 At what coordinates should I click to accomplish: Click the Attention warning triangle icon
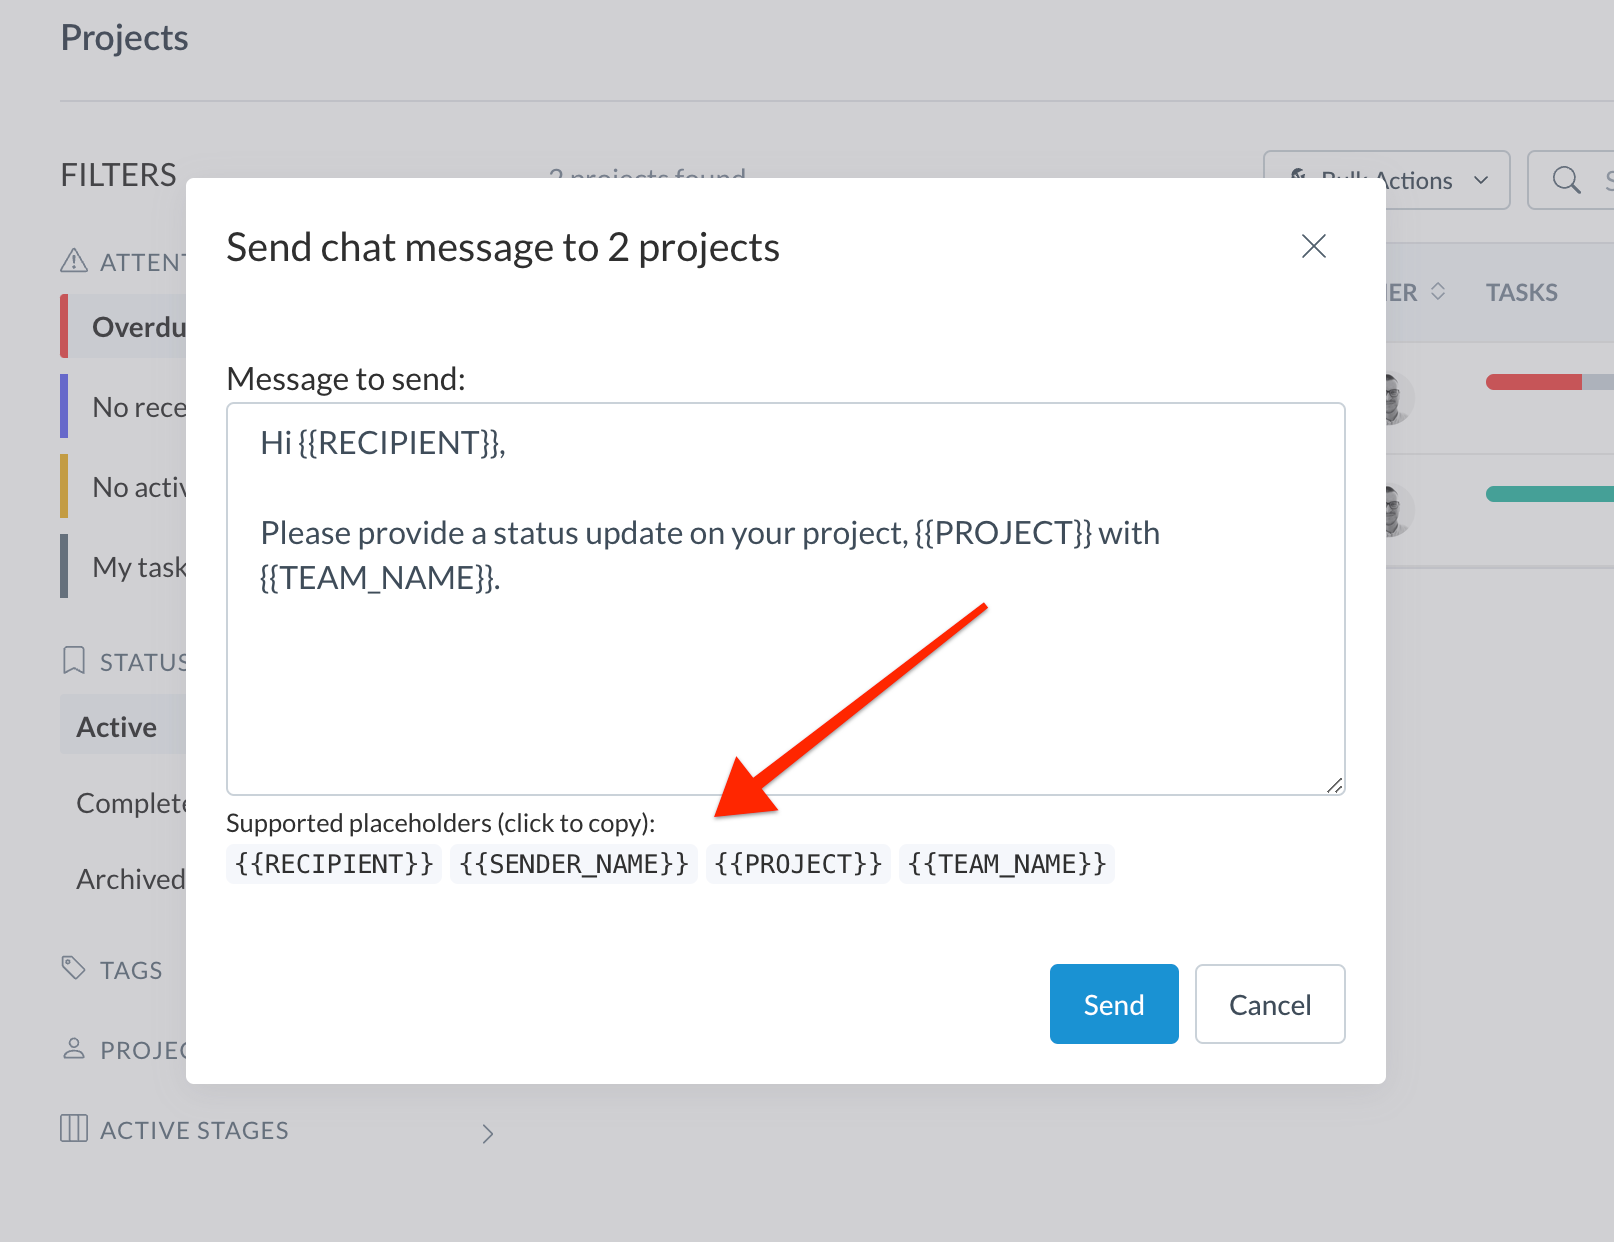(x=74, y=261)
